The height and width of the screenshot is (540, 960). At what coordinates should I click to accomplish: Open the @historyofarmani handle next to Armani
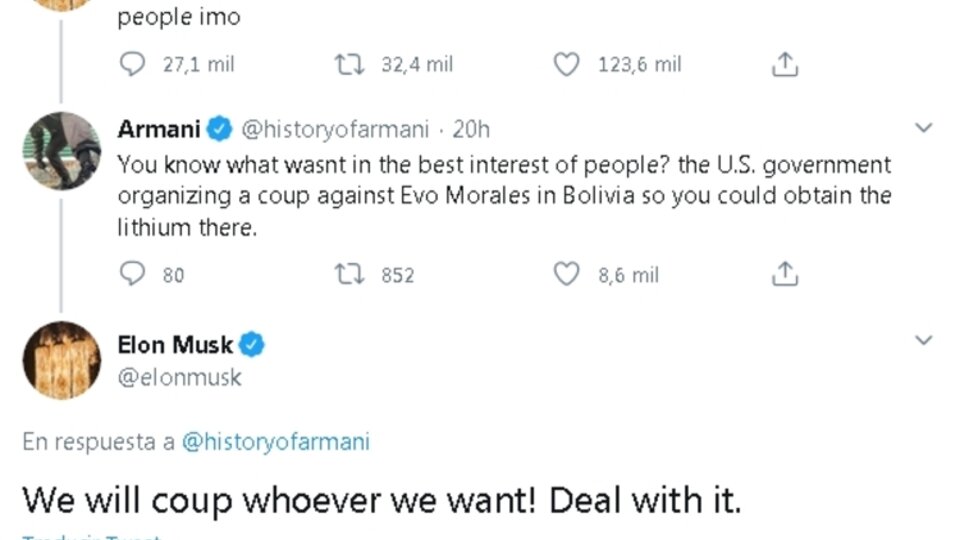[x=336, y=129]
